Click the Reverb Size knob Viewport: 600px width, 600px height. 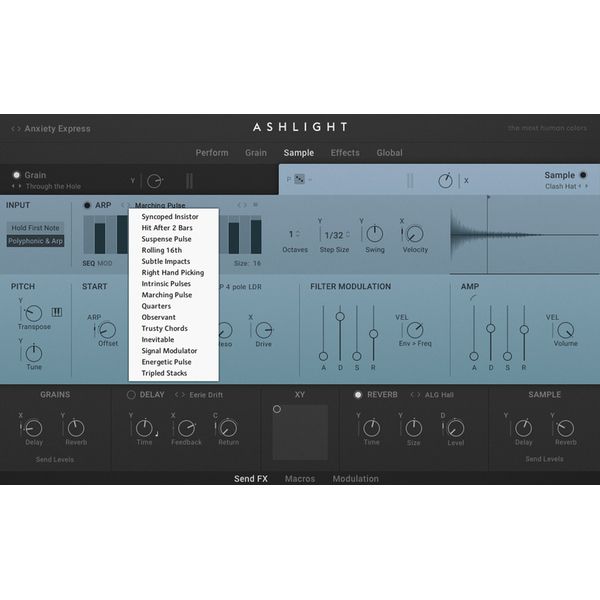413,428
